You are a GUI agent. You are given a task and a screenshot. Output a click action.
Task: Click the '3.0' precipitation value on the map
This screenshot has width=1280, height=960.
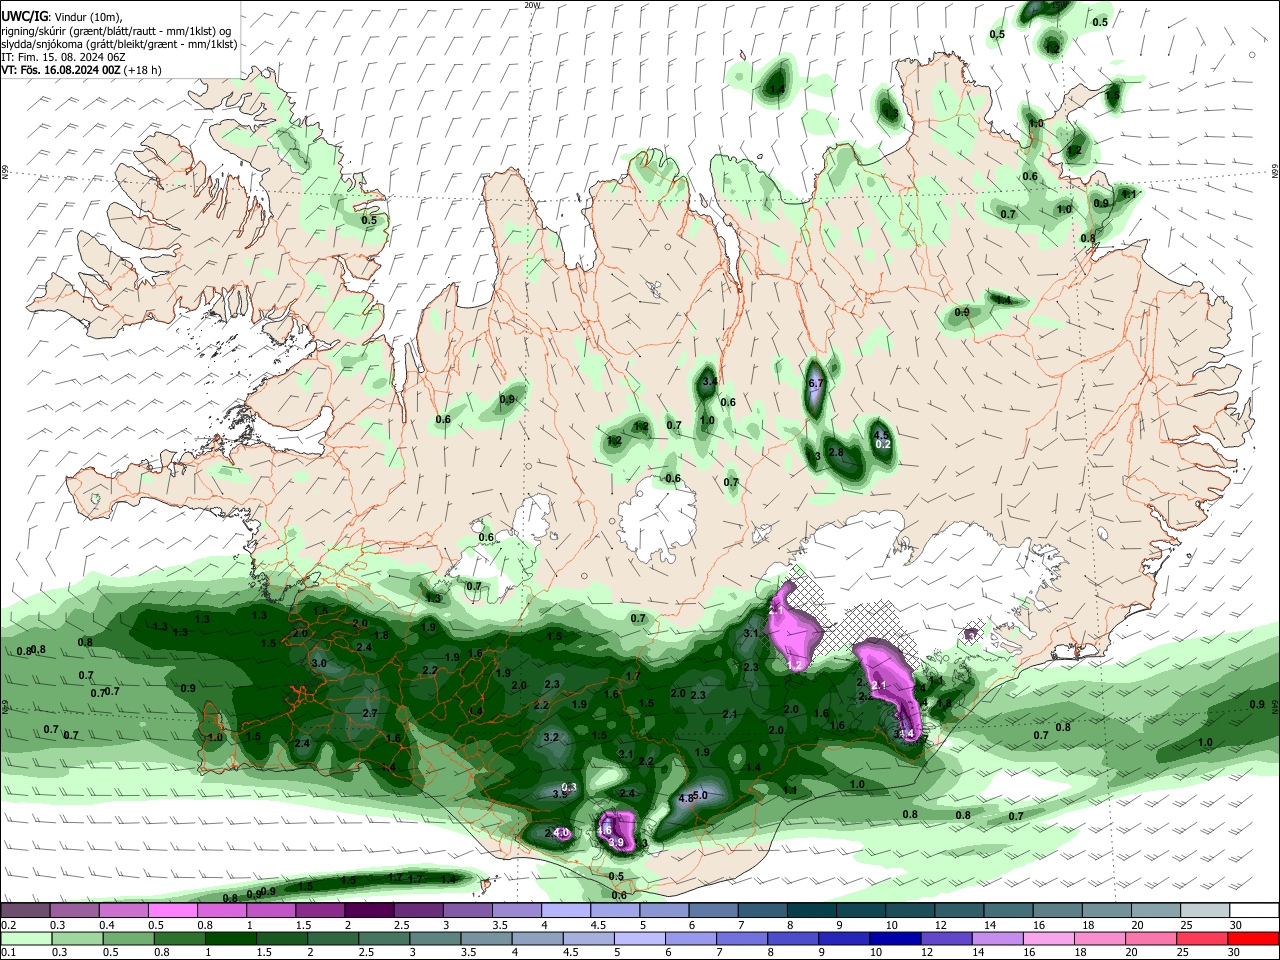click(x=319, y=663)
